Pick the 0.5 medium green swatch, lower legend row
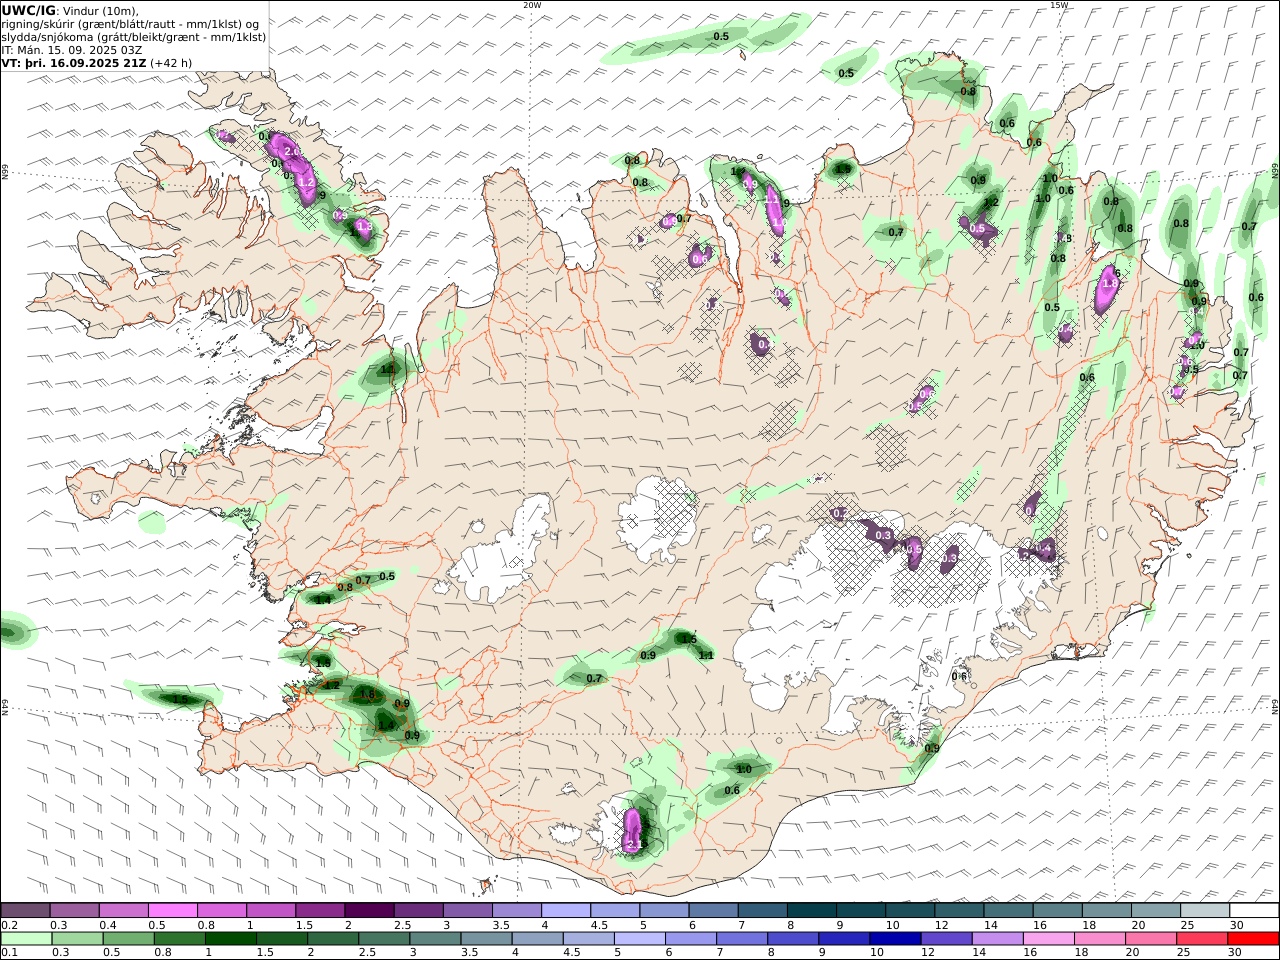 (129, 939)
